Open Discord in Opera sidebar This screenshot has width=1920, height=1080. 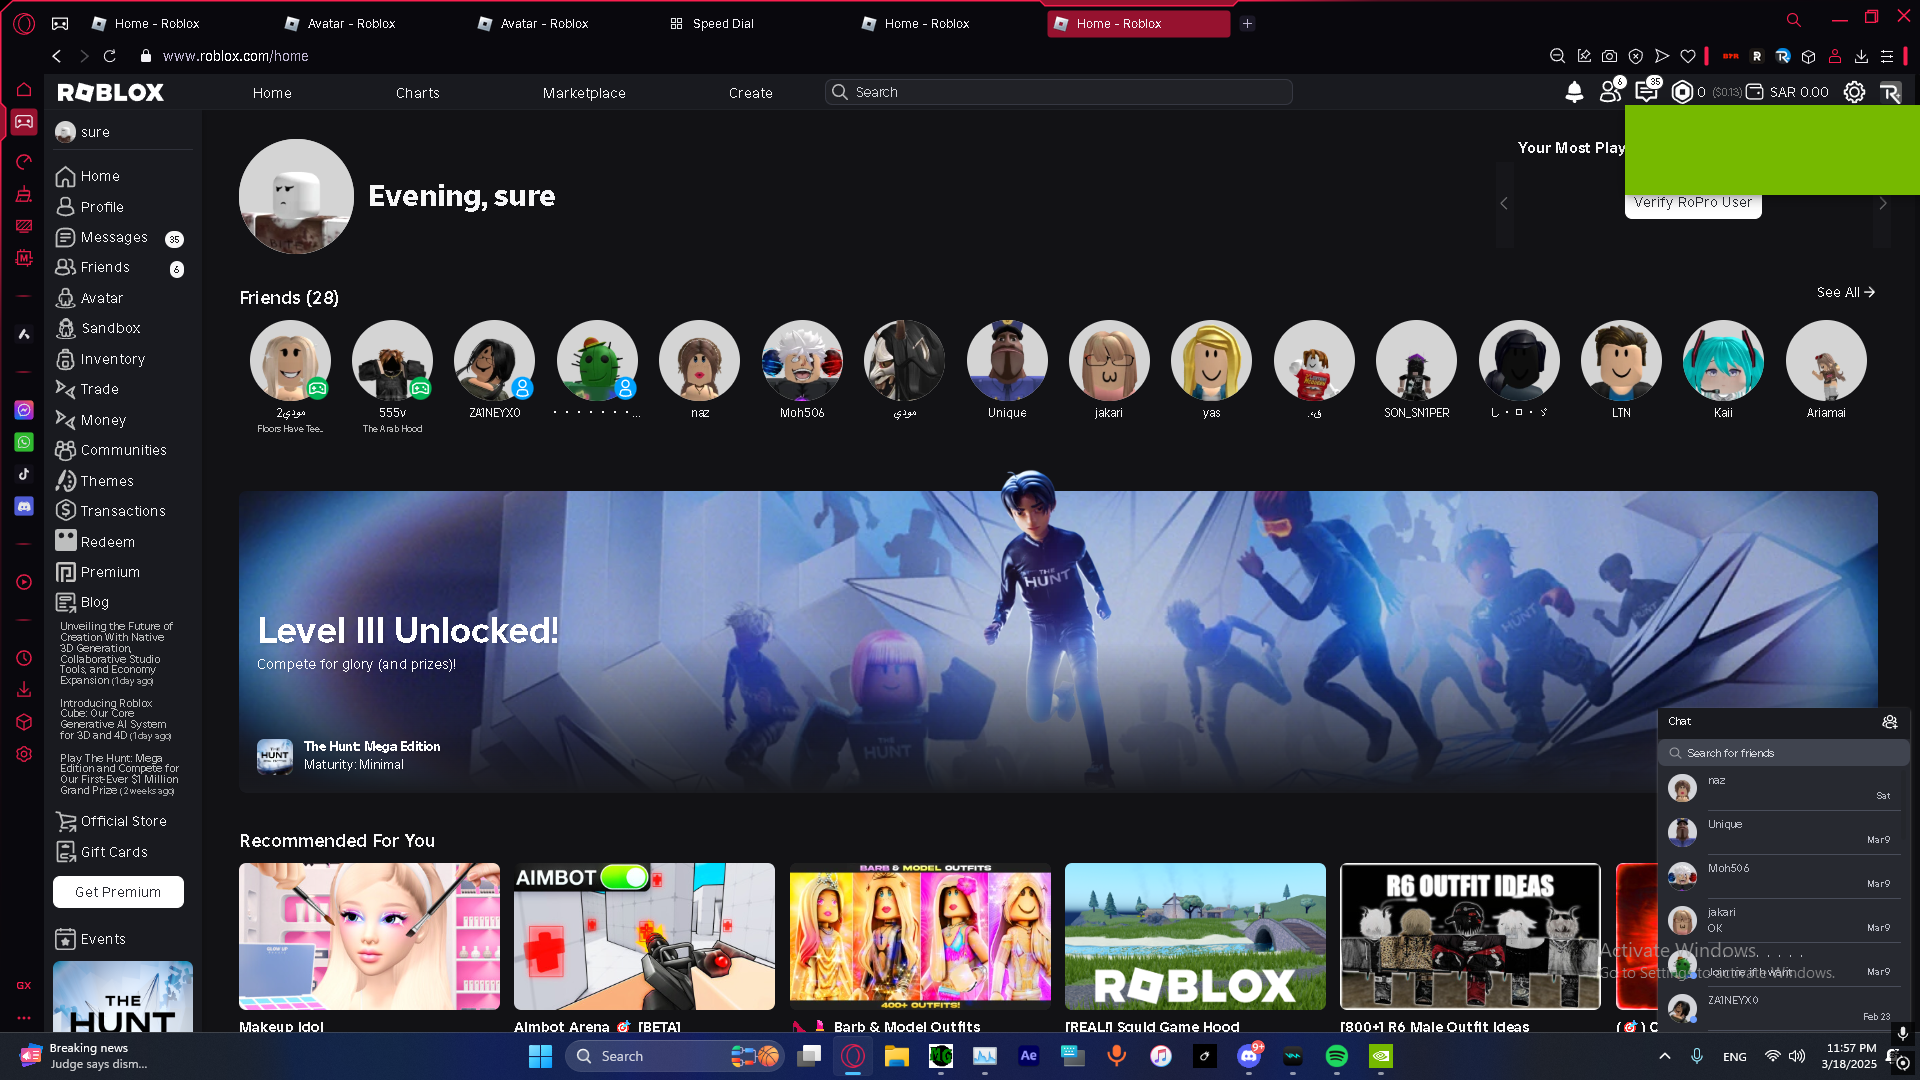(x=24, y=506)
